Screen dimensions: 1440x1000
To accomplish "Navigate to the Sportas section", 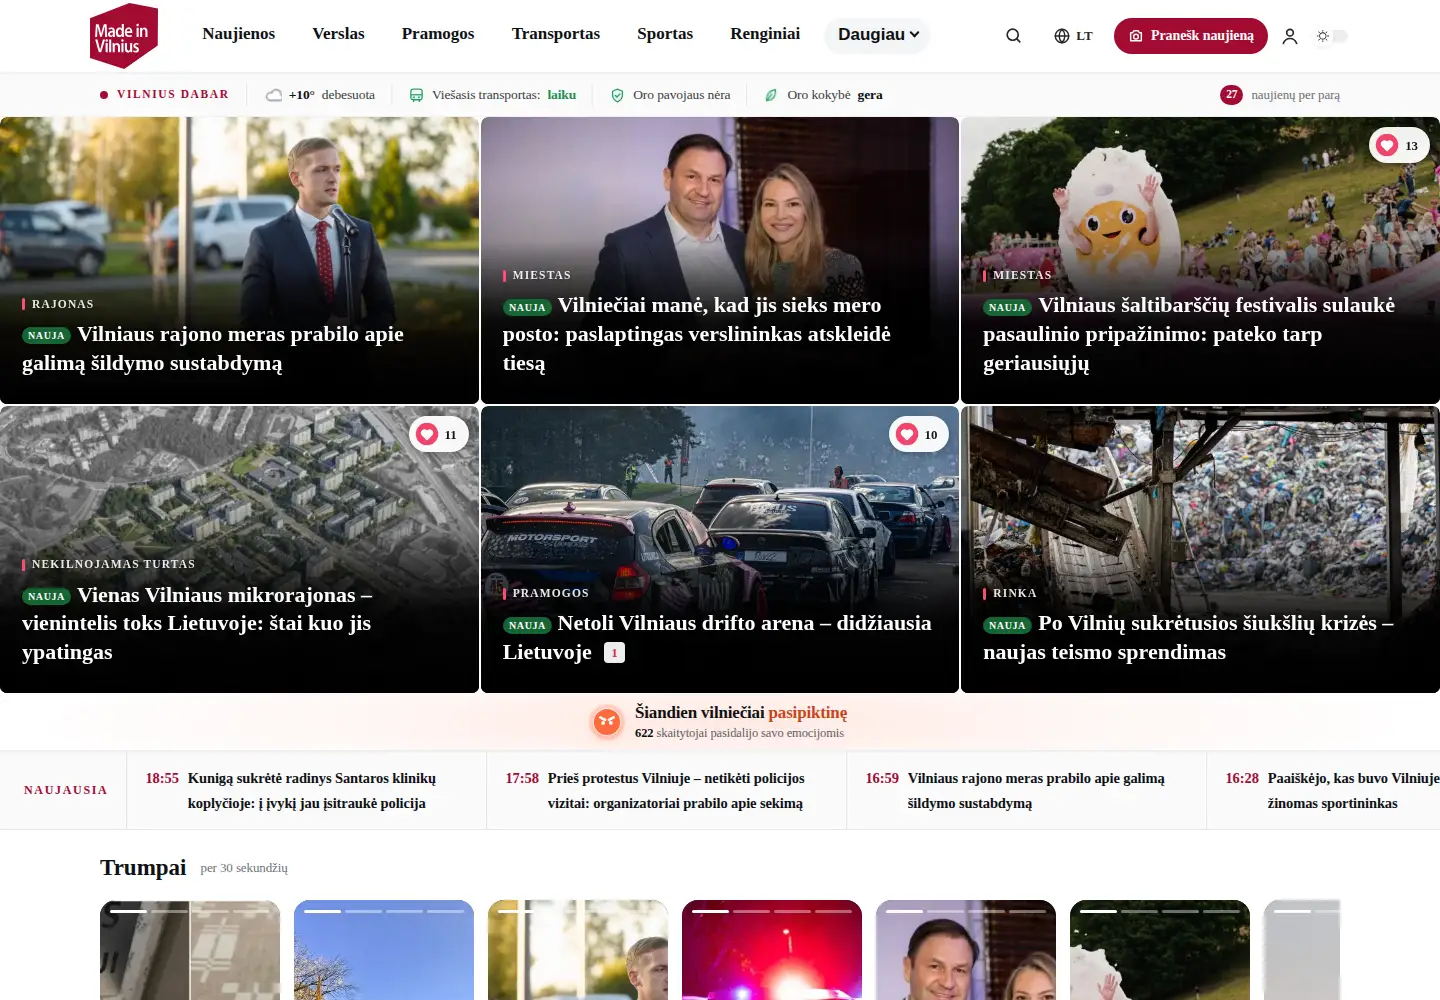I will [x=665, y=34].
